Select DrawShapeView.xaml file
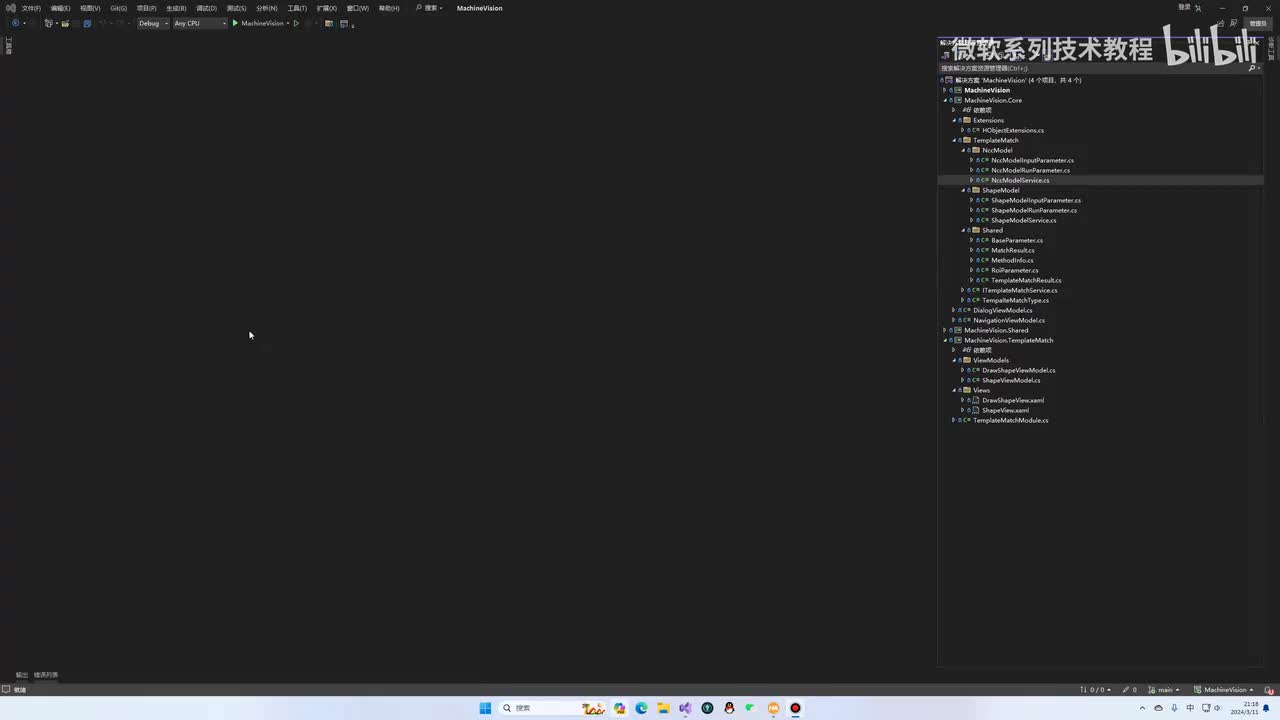The height and width of the screenshot is (720, 1280). point(1012,400)
